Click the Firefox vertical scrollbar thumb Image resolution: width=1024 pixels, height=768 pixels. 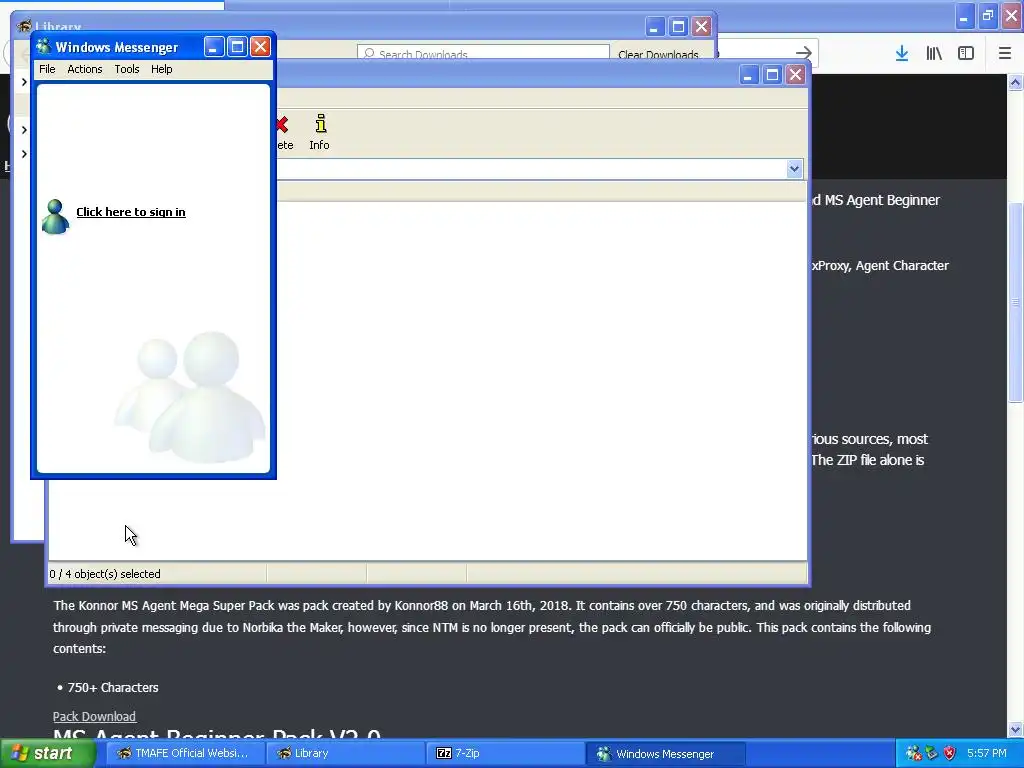tap(1016, 302)
